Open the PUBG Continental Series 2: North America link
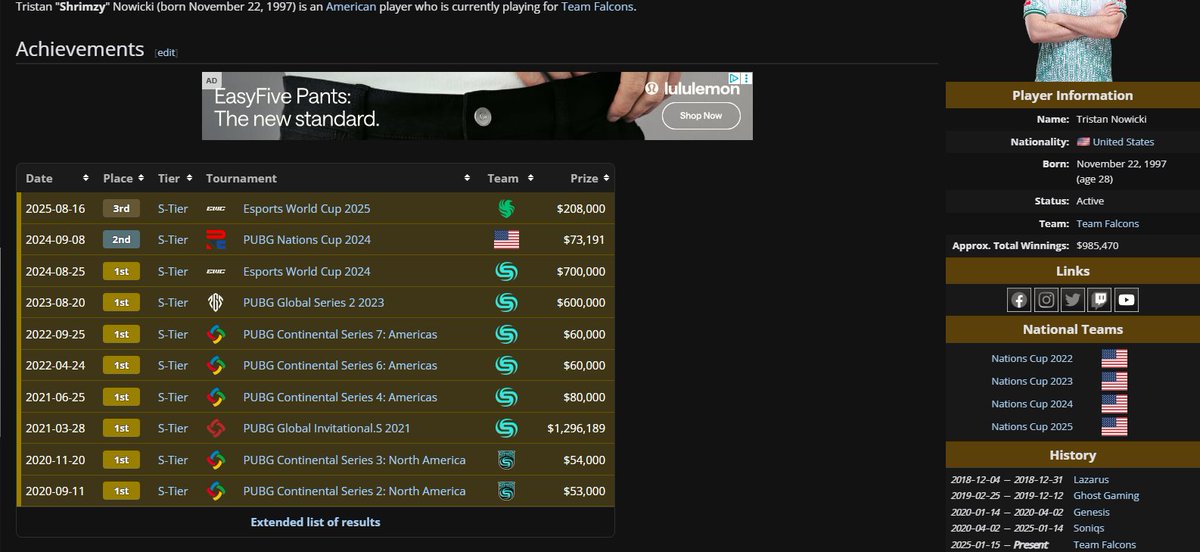This screenshot has width=1200, height=552. pyautogui.click(x=354, y=491)
